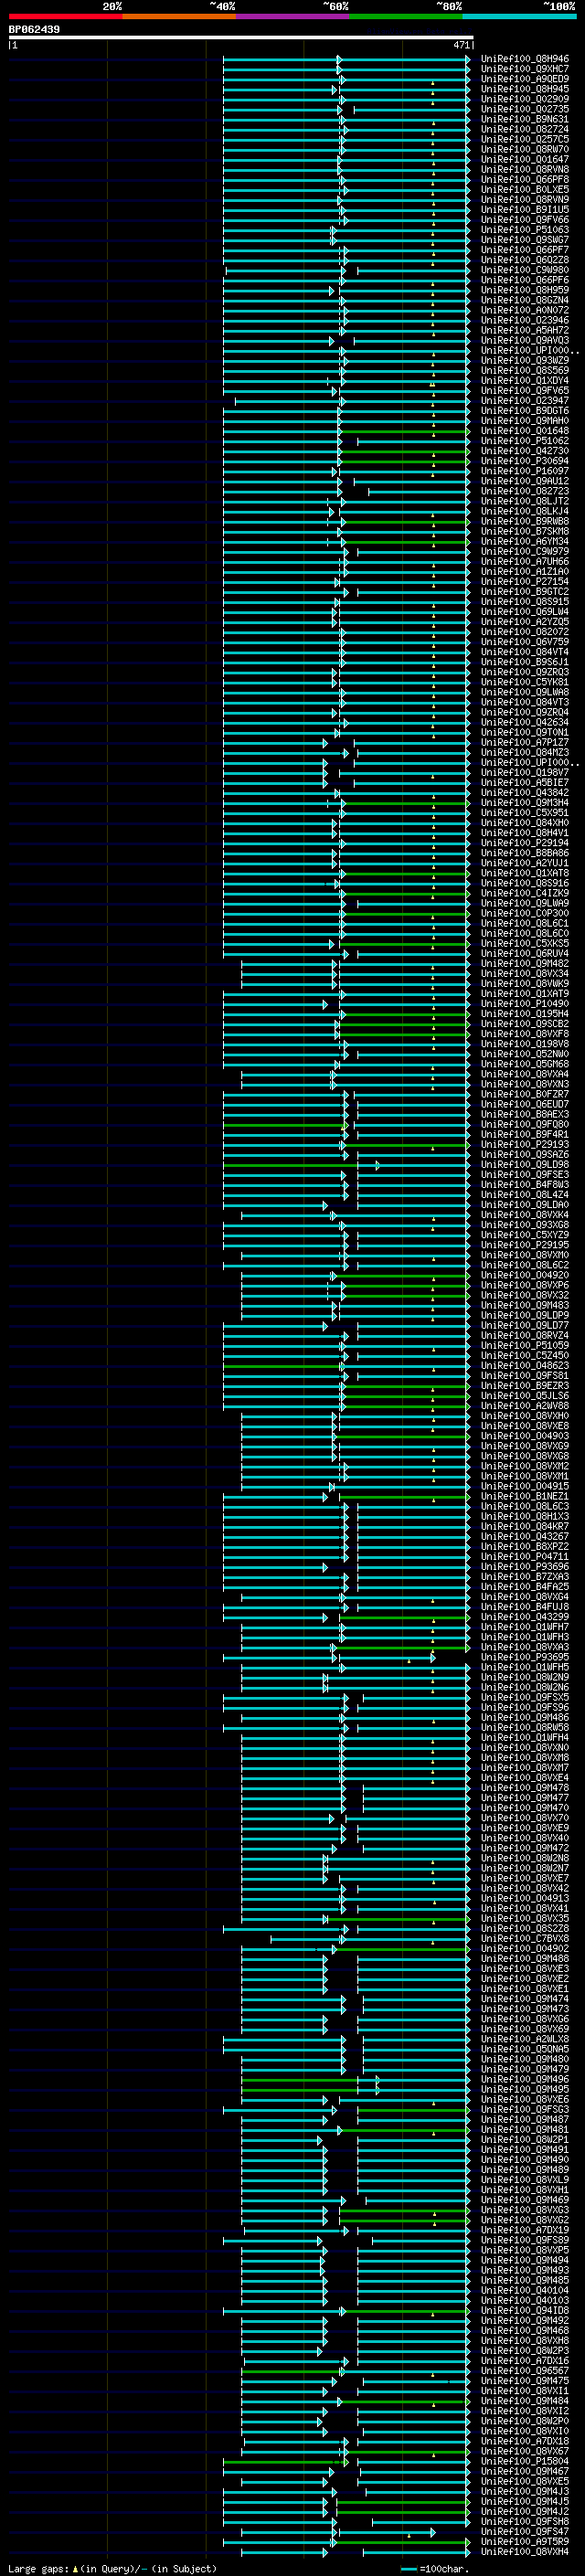Select hit UniRef100_A9T5R9
The width and height of the screenshot is (585, 2576).
(525, 2541)
